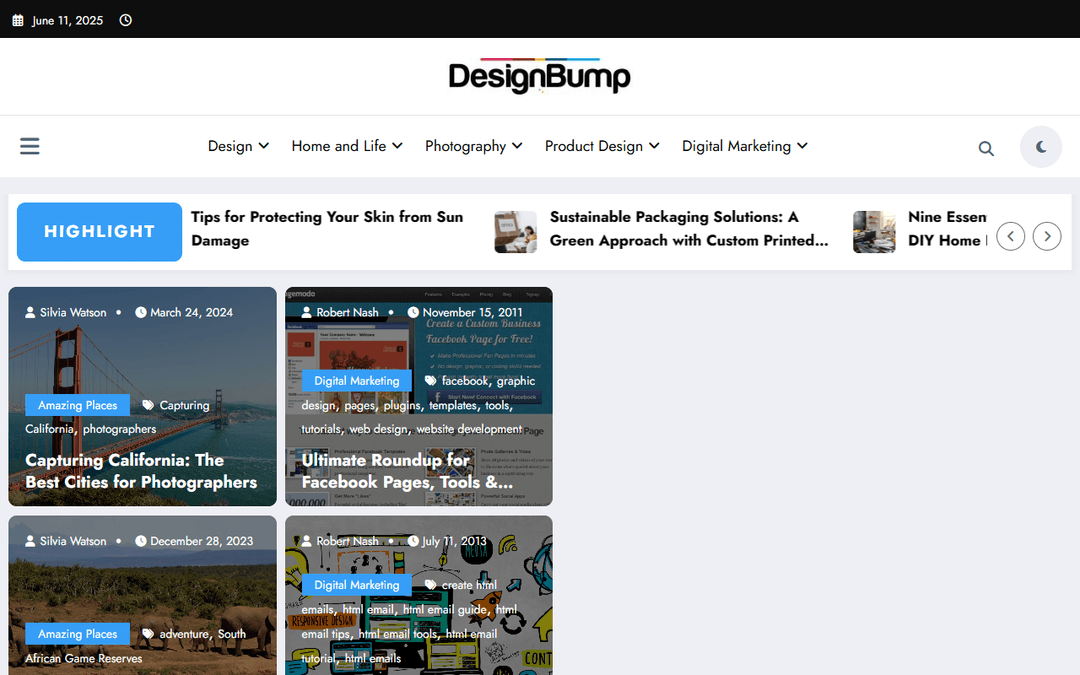Click user icon beside Silvia Watson, California post
This screenshot has height=675, width=1080.
point(30,312)
